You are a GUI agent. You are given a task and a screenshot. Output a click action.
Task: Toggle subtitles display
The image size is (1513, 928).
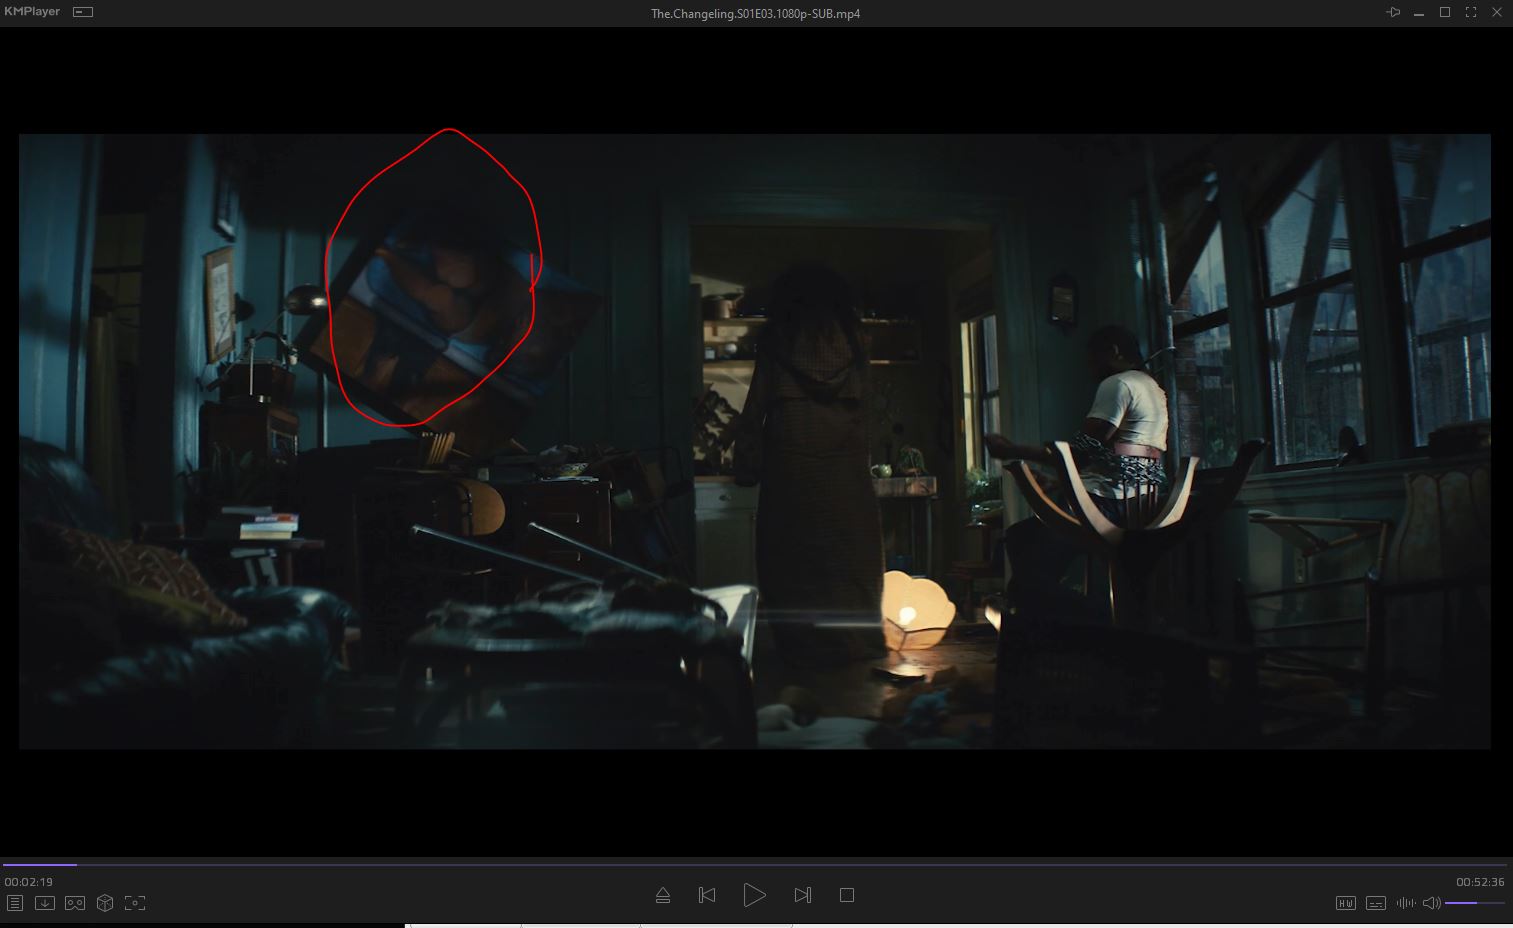1376,903
